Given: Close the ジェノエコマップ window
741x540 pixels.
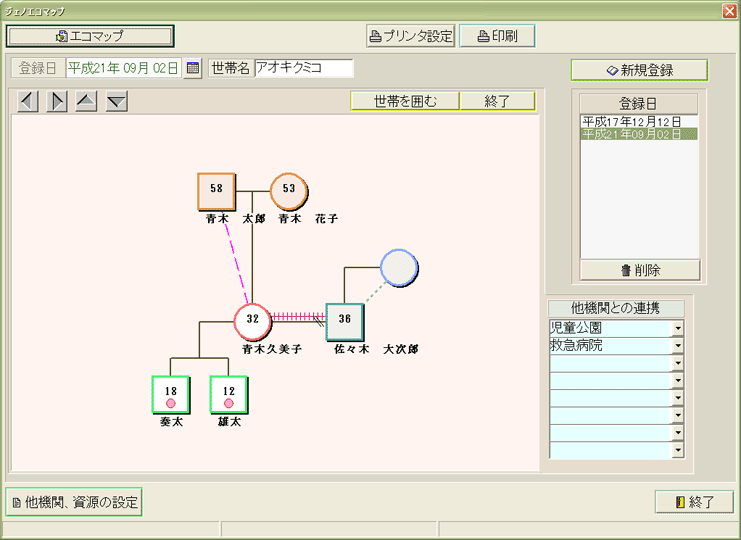Looking at the screenshot, I should tap(730, 11).
